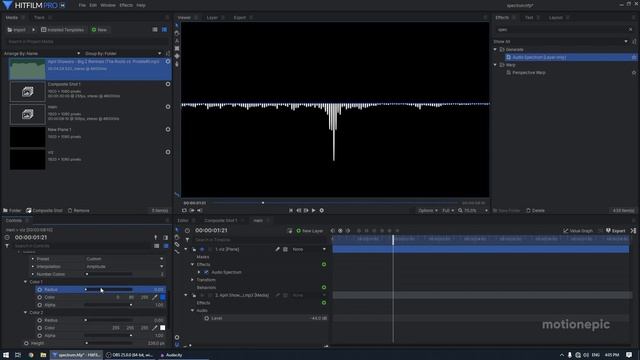Open the Preset Custom dropdown
640x360 pixels.
tap(124, 259)
